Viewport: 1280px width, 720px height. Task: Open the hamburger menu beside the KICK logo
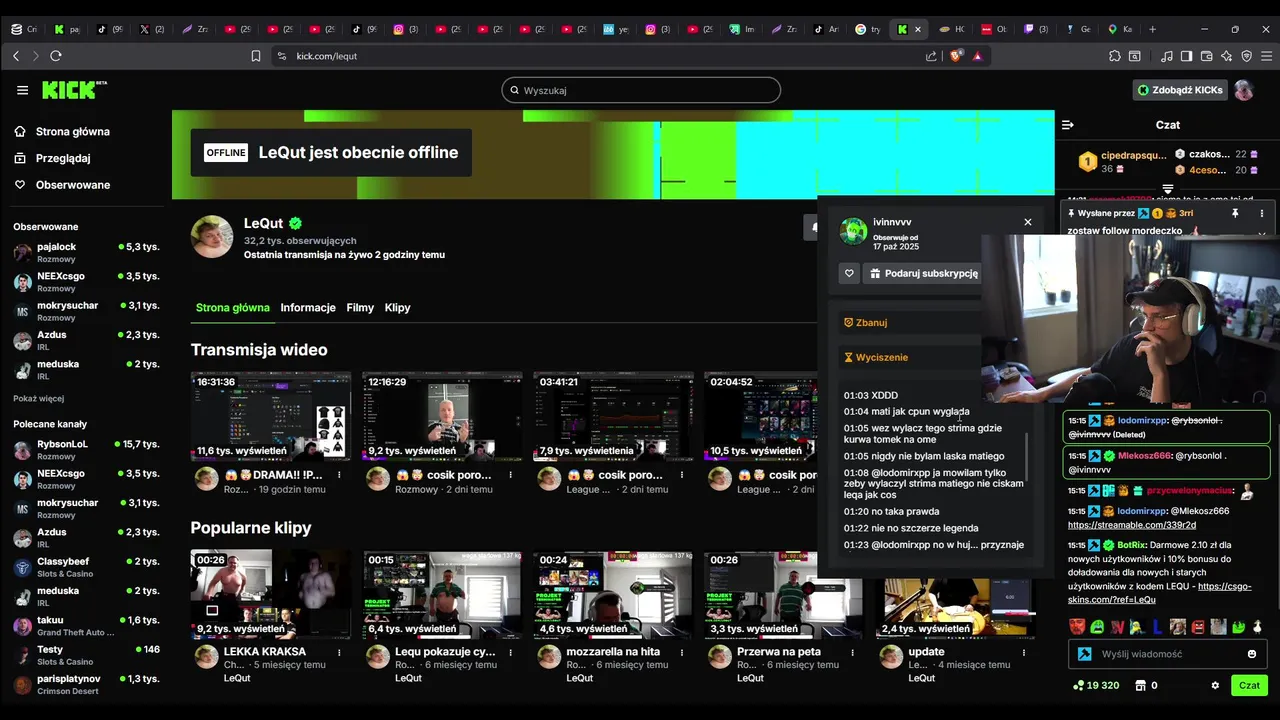pyautogui.click(x=22, y=90)
